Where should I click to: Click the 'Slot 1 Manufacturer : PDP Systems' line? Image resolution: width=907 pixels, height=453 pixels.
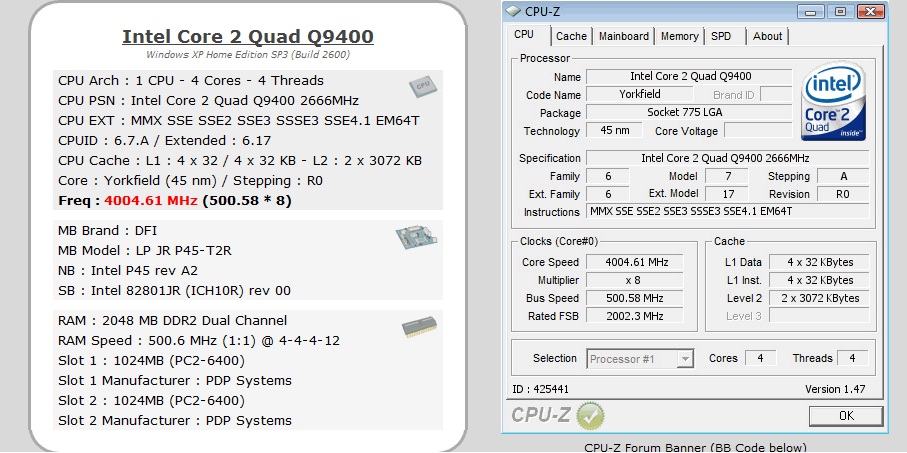click(x=175, y=381)
